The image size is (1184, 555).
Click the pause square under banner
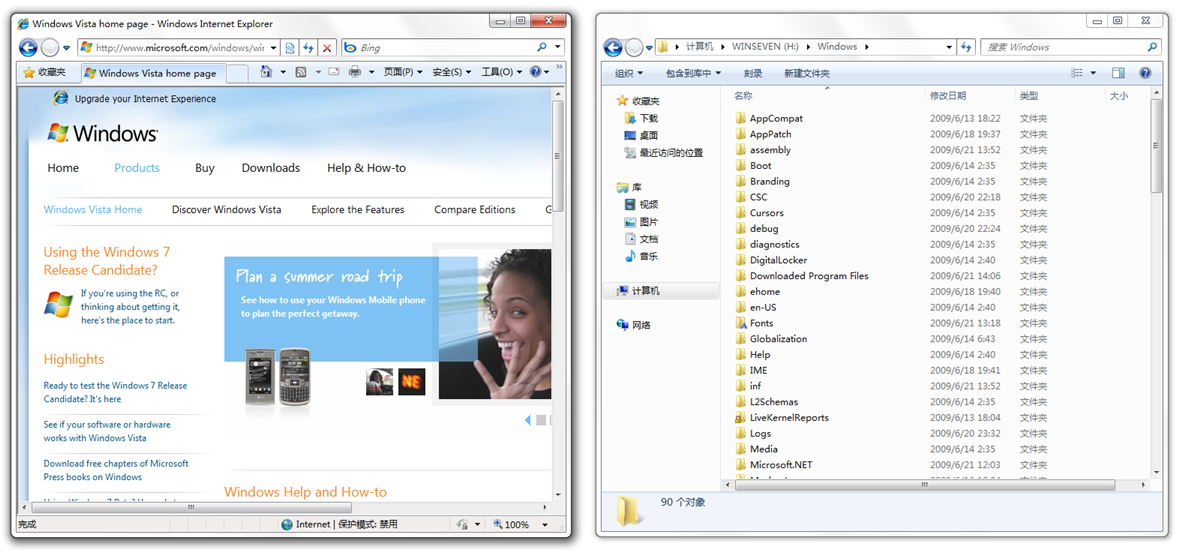[541, 420]
